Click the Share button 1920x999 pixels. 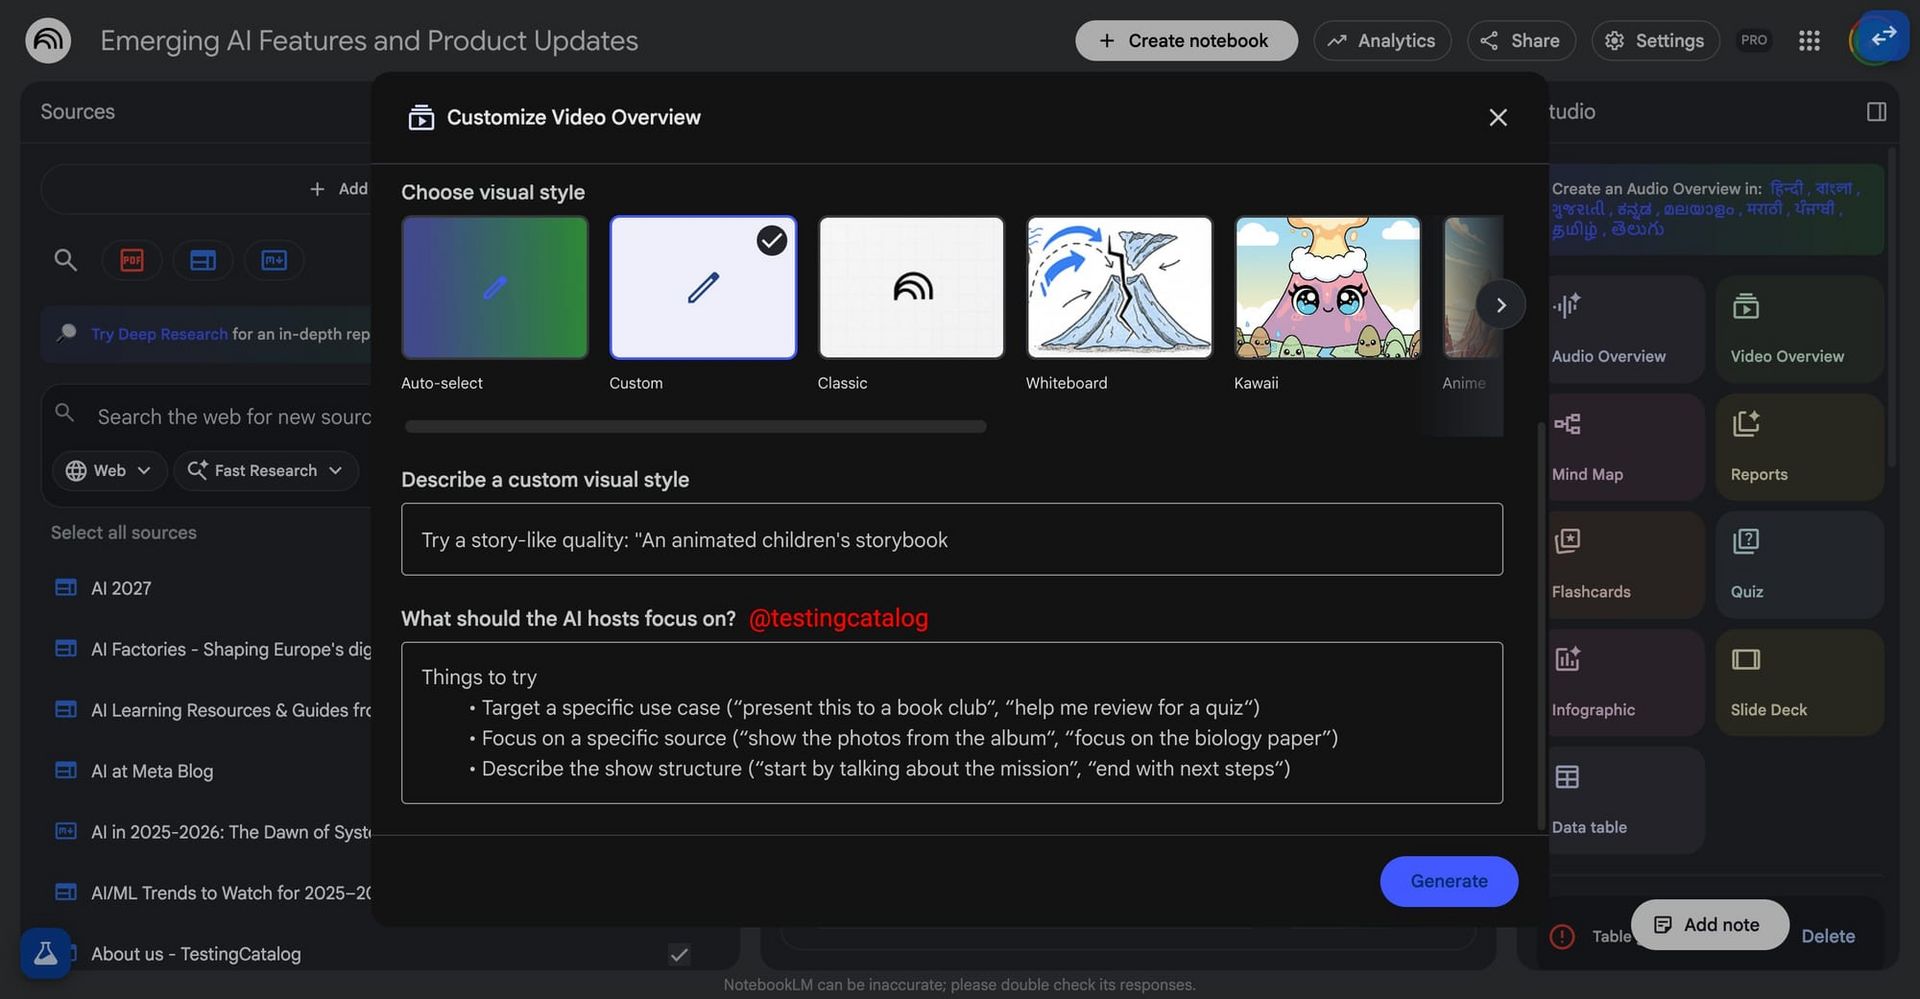[1521, 41]
